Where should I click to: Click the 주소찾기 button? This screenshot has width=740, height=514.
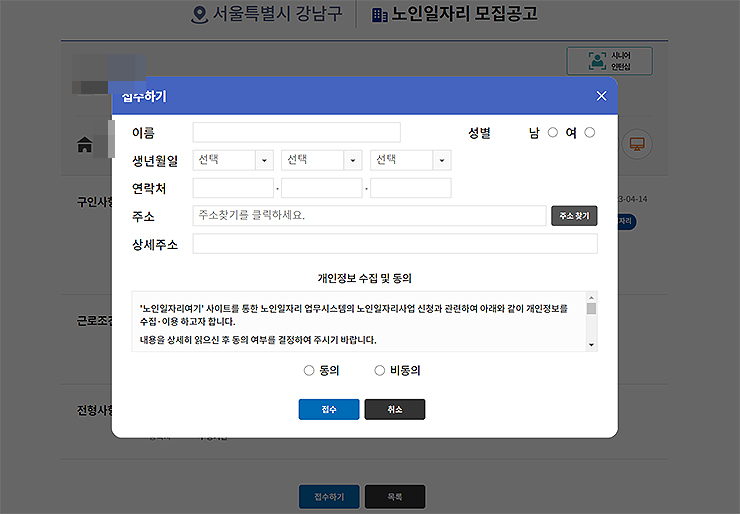pyautogui.click(x=574, y=216)
